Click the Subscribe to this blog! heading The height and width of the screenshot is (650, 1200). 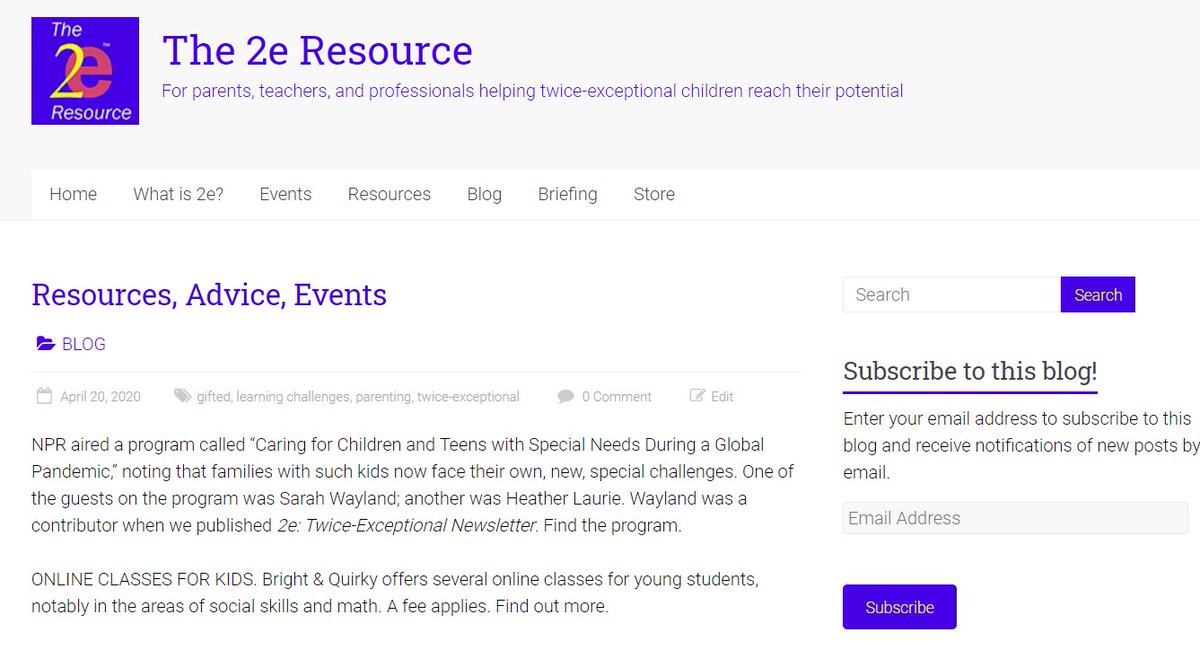(x=970, y=371)
